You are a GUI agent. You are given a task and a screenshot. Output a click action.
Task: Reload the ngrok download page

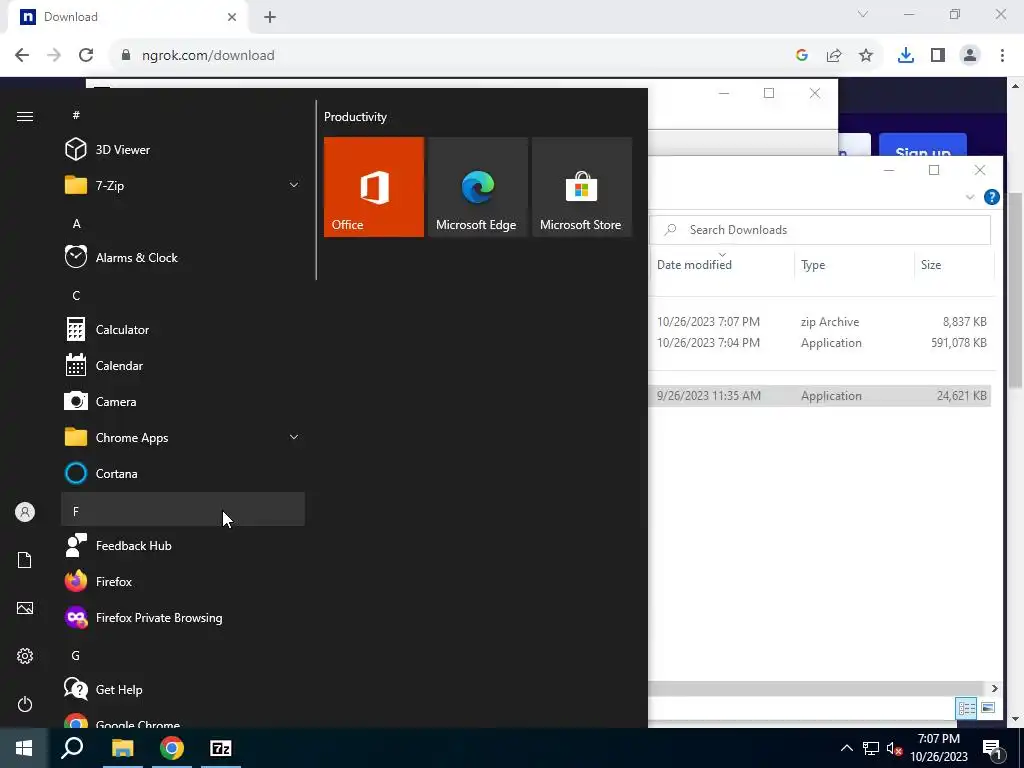pyautogui.click(x=86, y=55)
